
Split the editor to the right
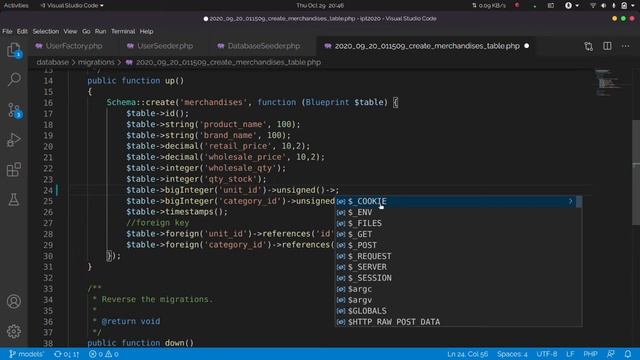[x=607, y=46]
